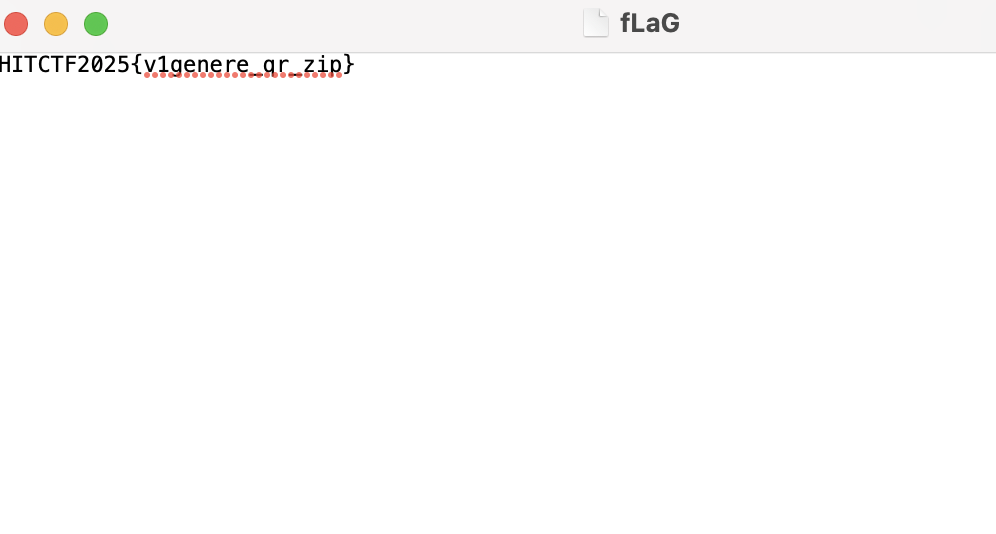Screen dimensions: 996x534
Task: Click the document proxy icon beside fLaG
Action: [x=596, y=23]
